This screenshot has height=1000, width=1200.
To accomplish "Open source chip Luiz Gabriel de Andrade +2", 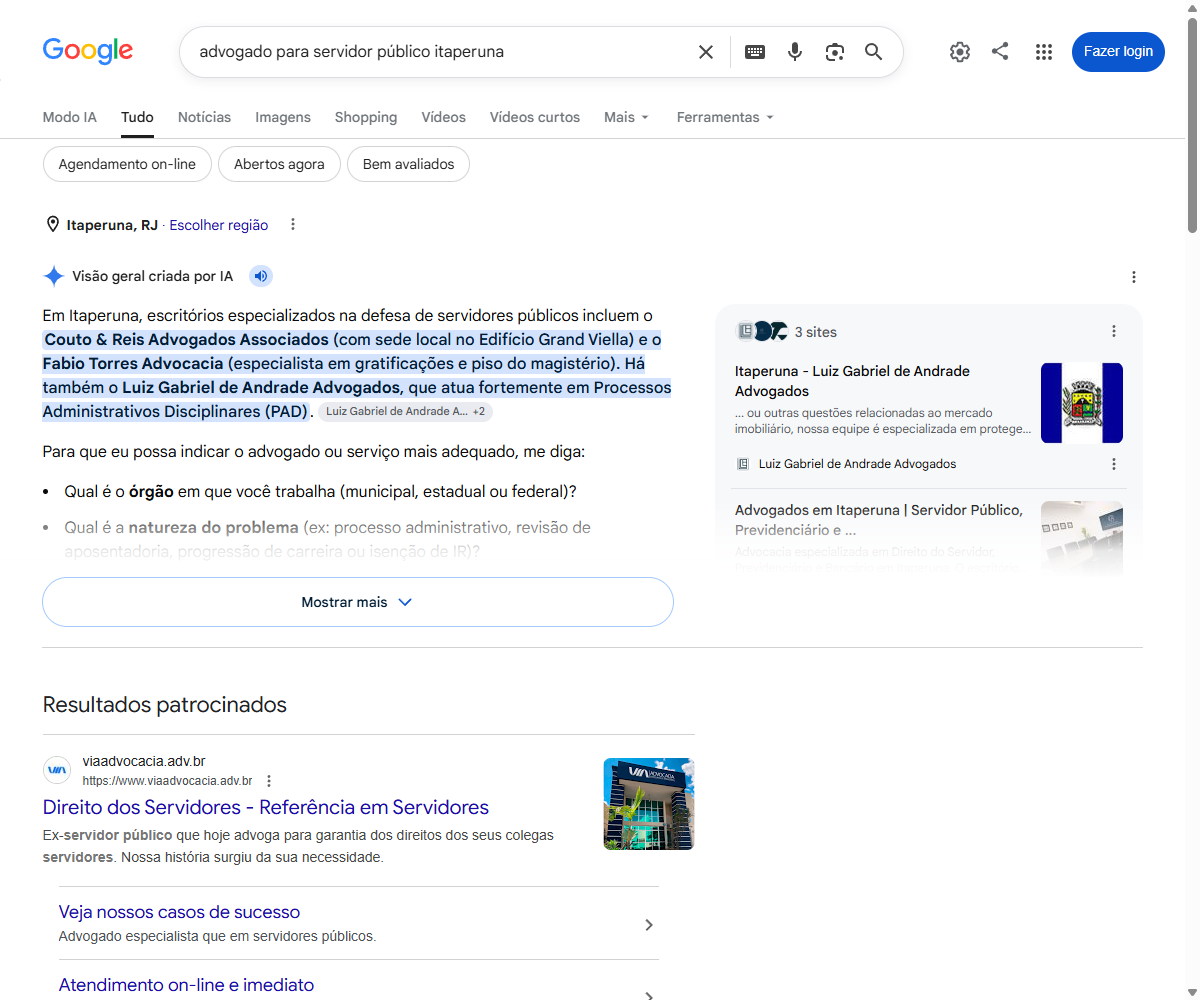I will tap(405, 411).
